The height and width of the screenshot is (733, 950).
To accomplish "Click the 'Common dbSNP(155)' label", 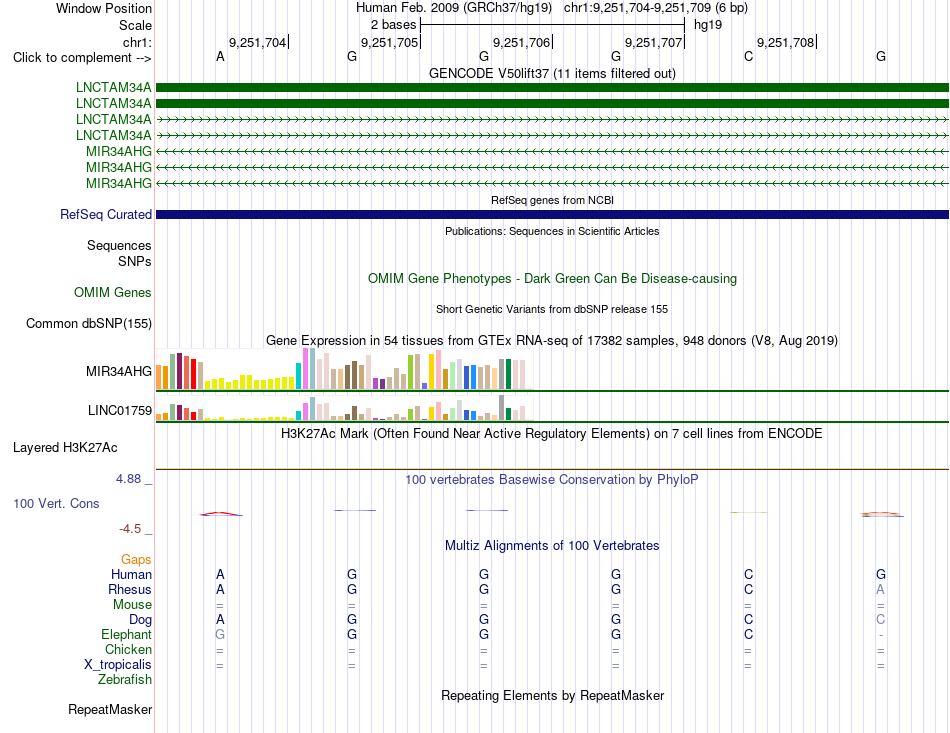I will pos(89,323).
